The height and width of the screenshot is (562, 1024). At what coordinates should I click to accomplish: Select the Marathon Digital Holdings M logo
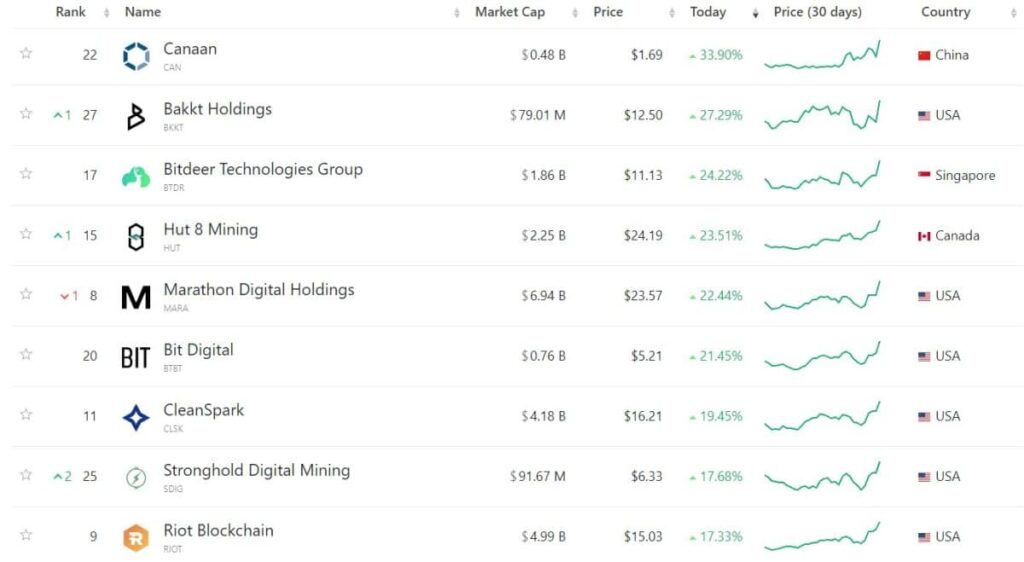136,297
